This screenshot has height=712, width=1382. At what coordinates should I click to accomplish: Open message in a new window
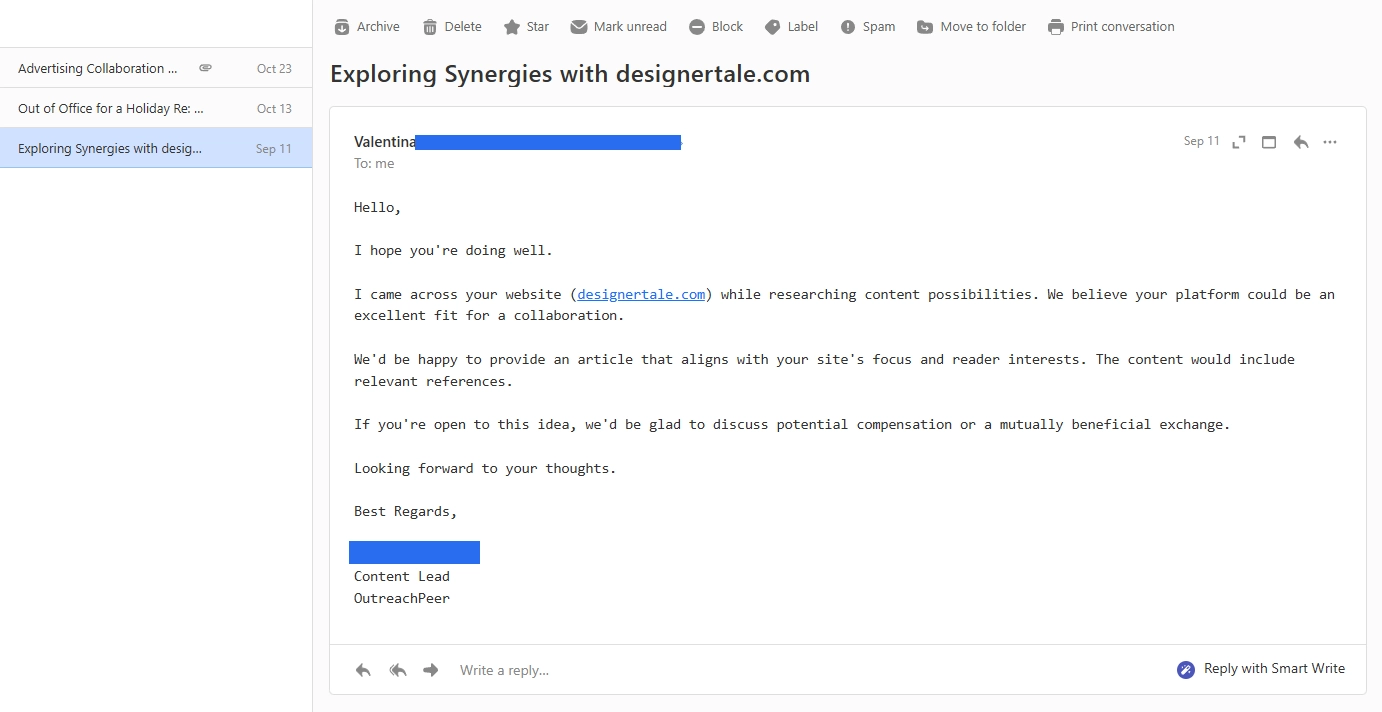tap(1269, 142)
